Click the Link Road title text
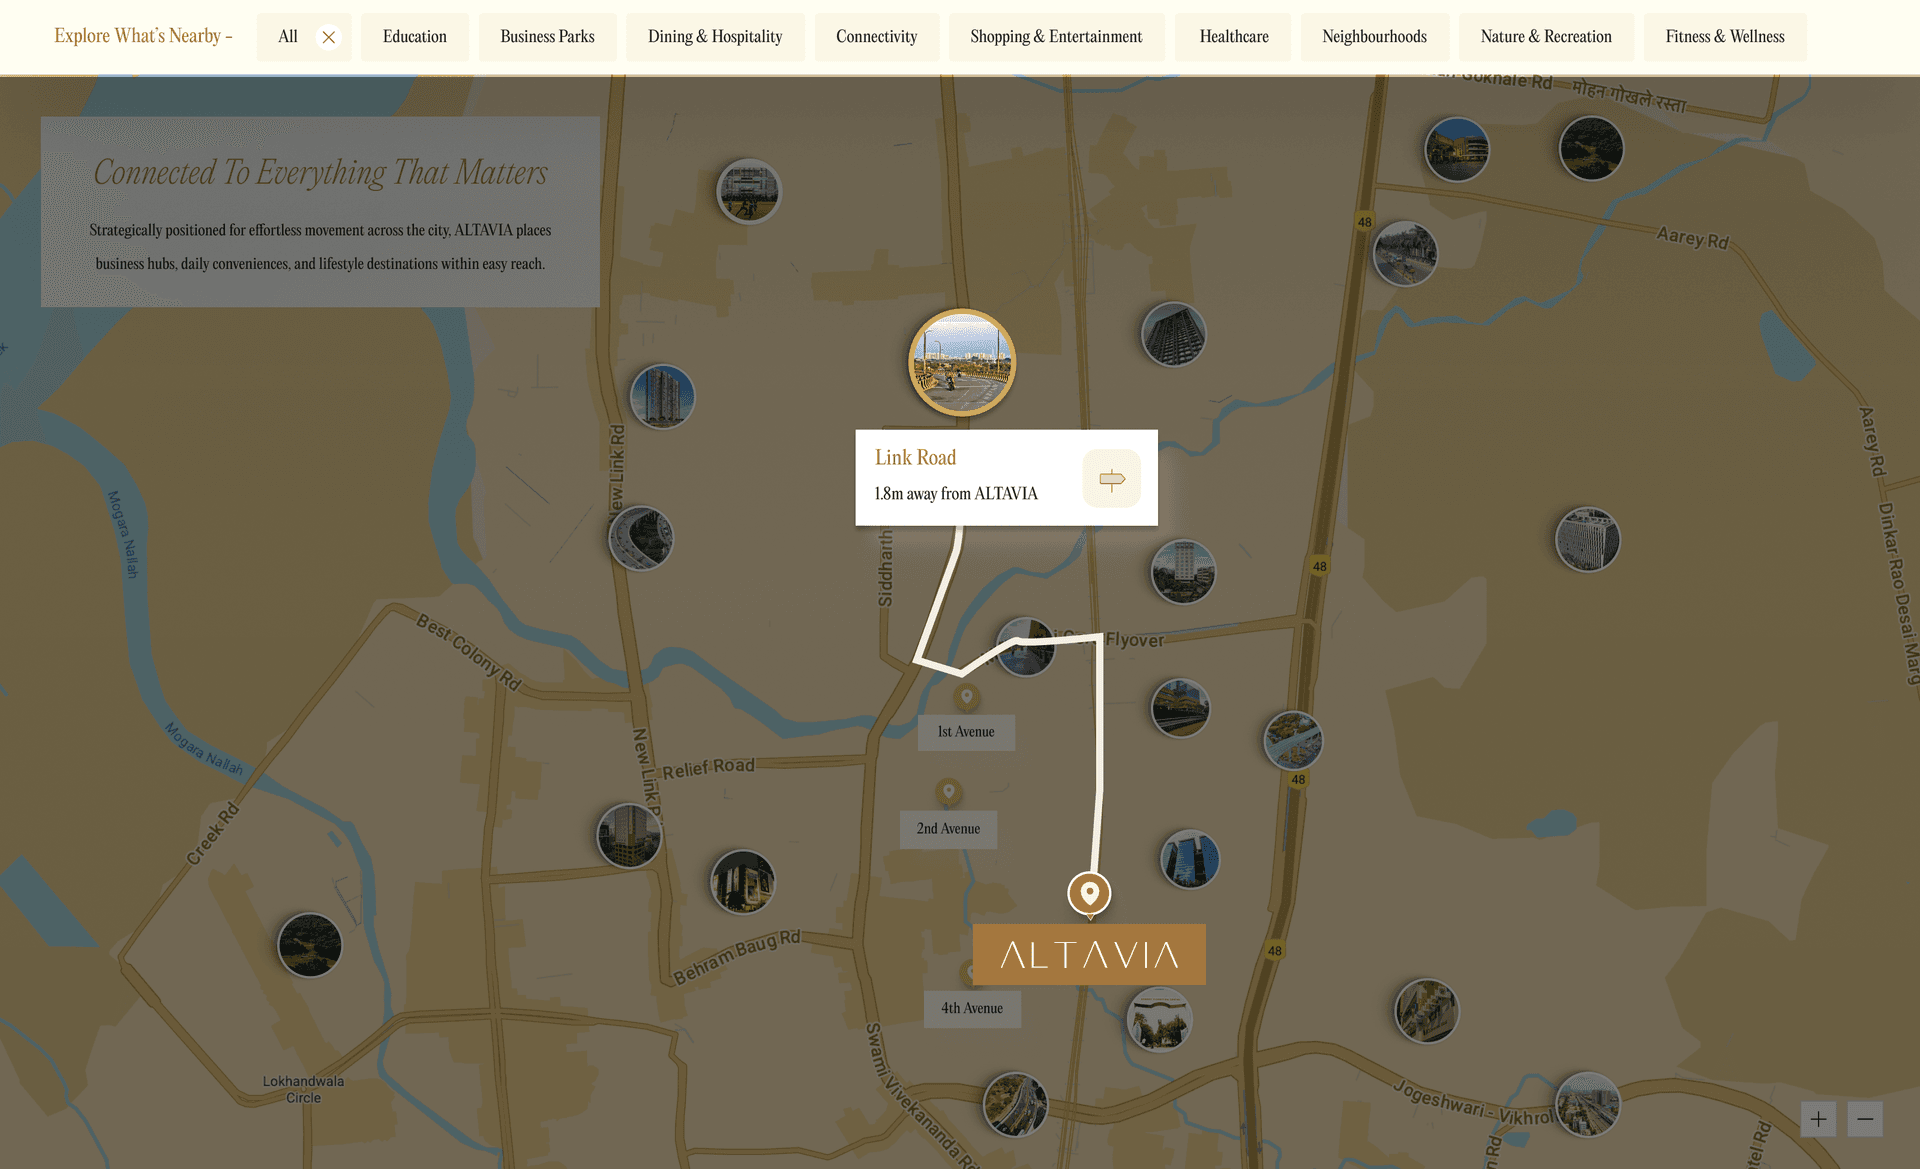Image resolution: width=1920 pixels, height=1169 pixels. click(915, 458)
